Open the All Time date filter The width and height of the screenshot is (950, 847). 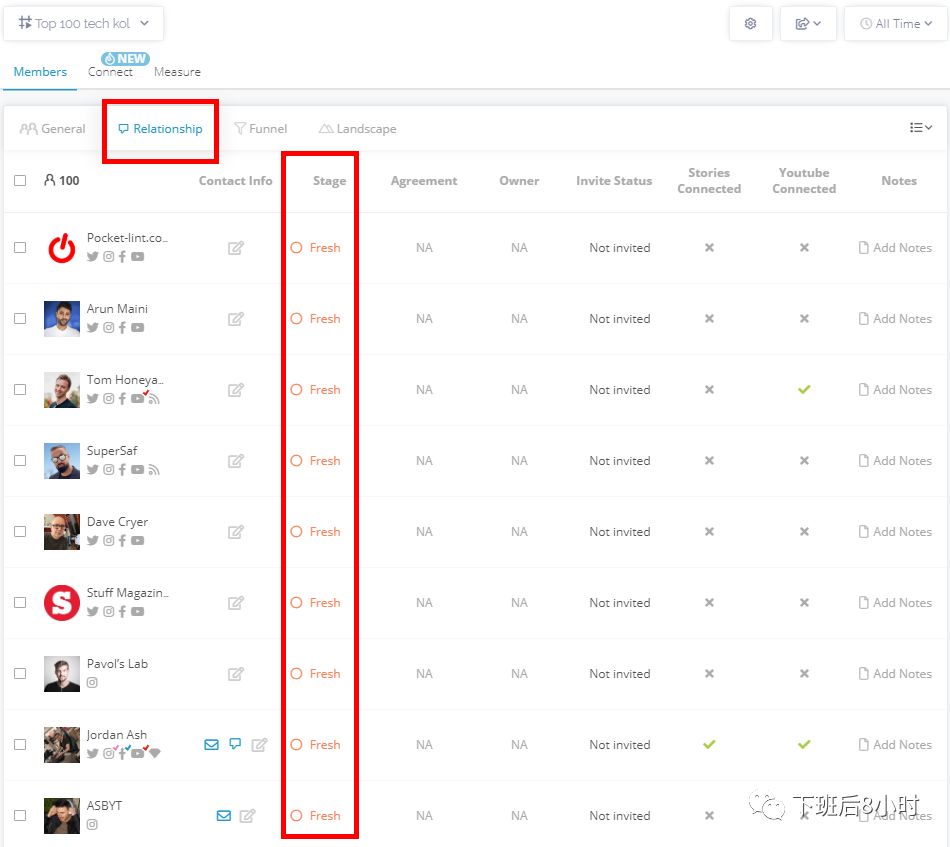coord(895,24)
